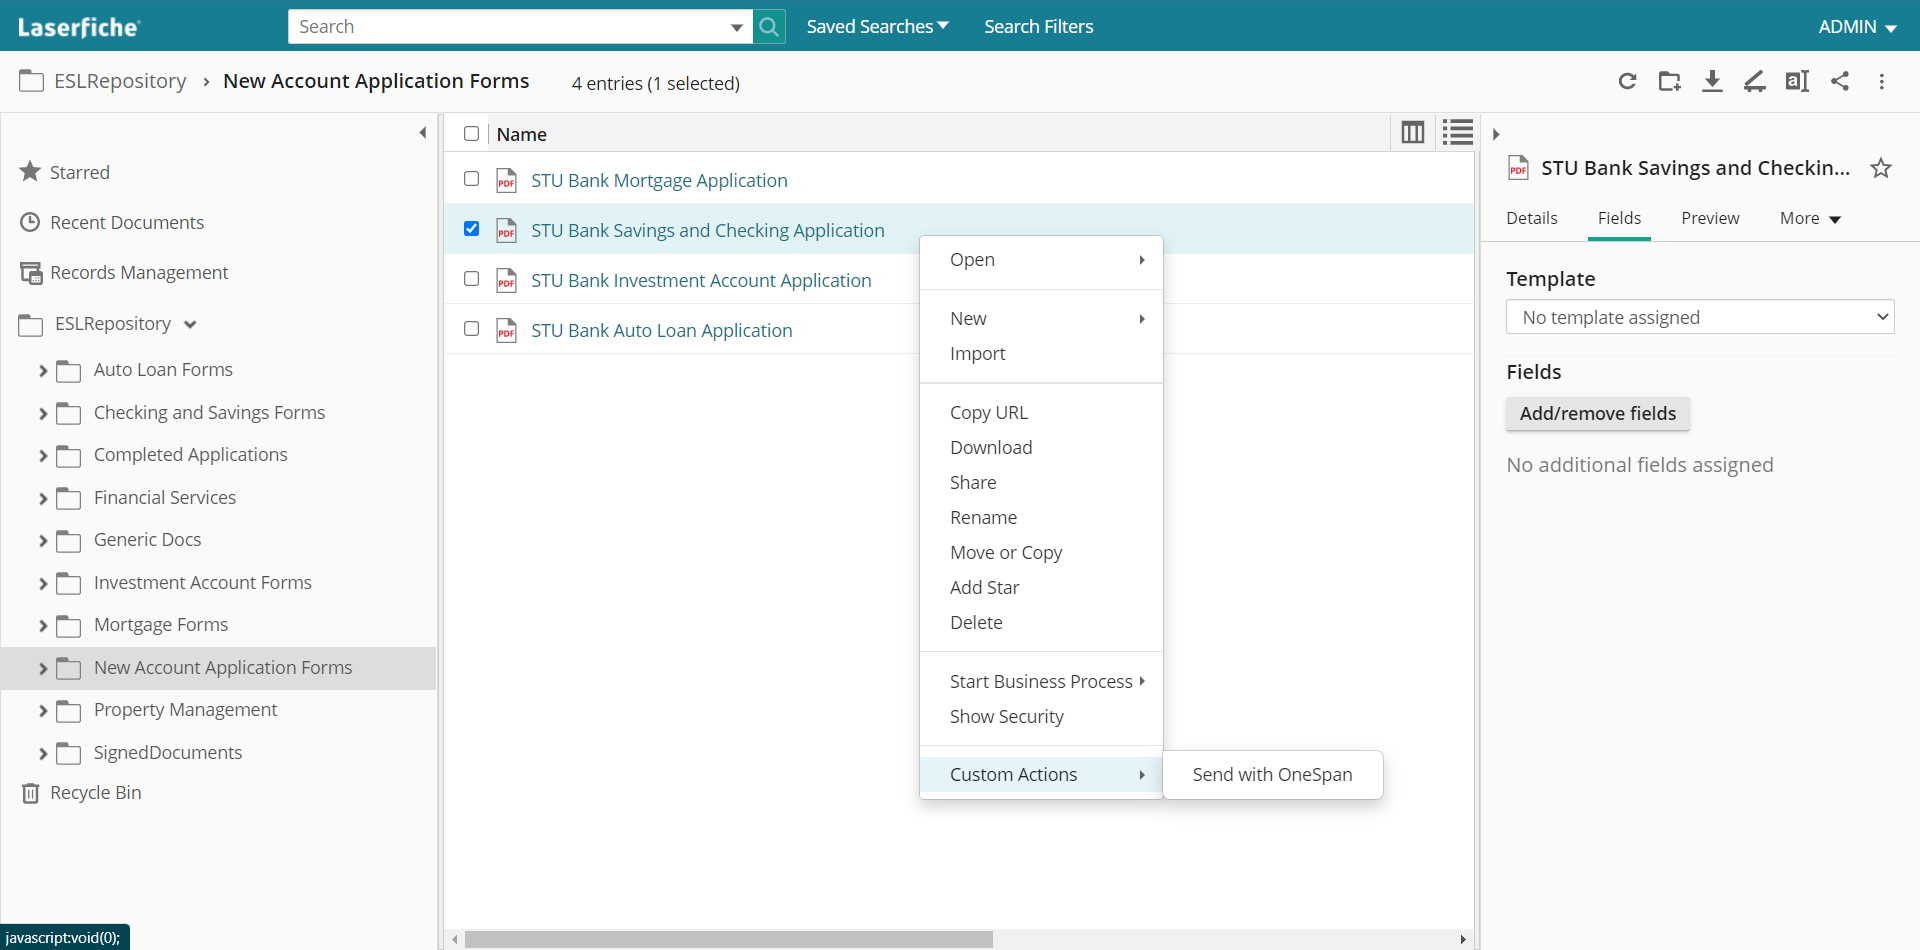The image size is (1920, 950).
Task: Click the search magnifier button
Action: [x=769, y=27]
